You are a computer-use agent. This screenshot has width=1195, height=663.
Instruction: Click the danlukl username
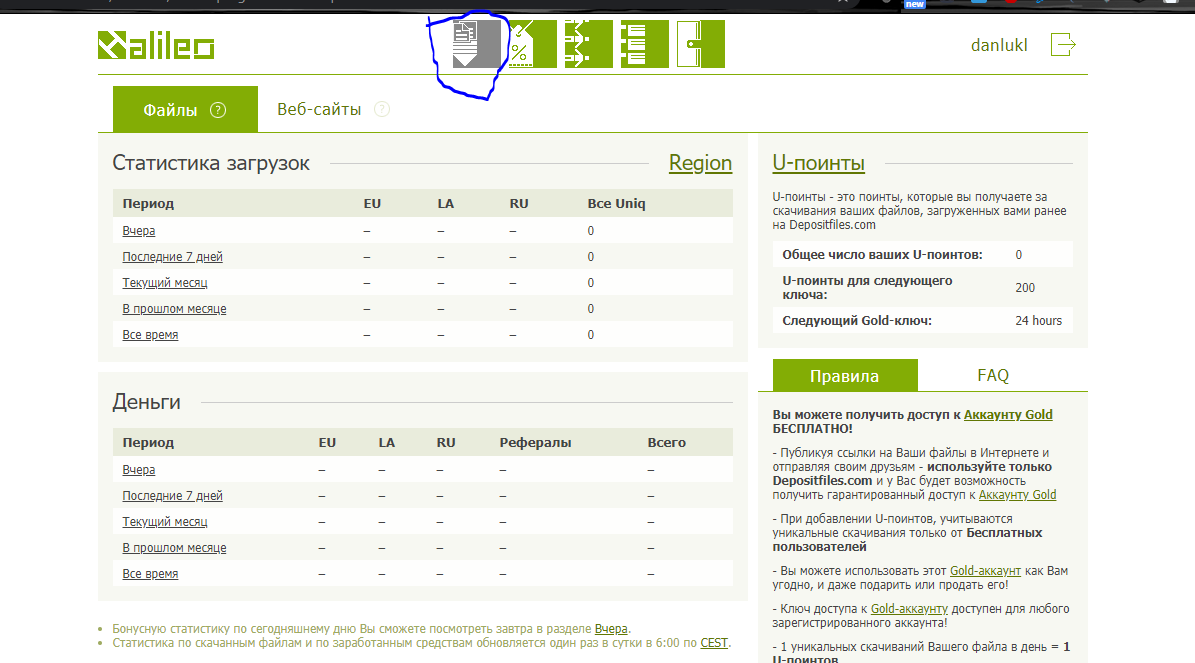click(x=998, y=45)
